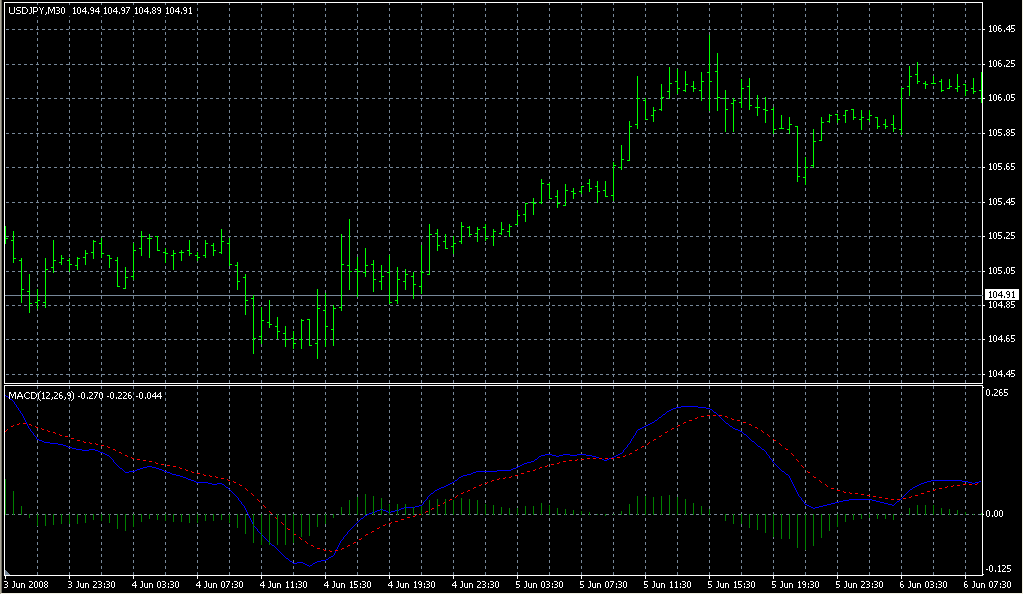
Task: Click the 105.65 price axis label
Action: click(x=1000, y=167)
